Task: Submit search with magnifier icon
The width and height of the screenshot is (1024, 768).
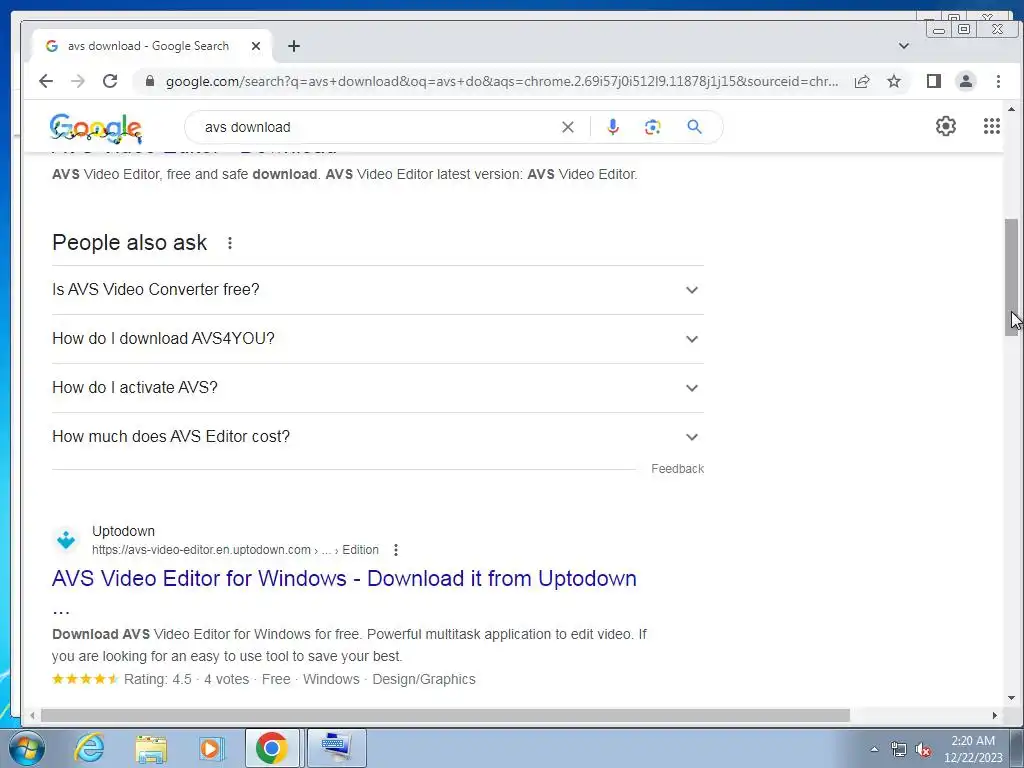Action: point(694,127)
